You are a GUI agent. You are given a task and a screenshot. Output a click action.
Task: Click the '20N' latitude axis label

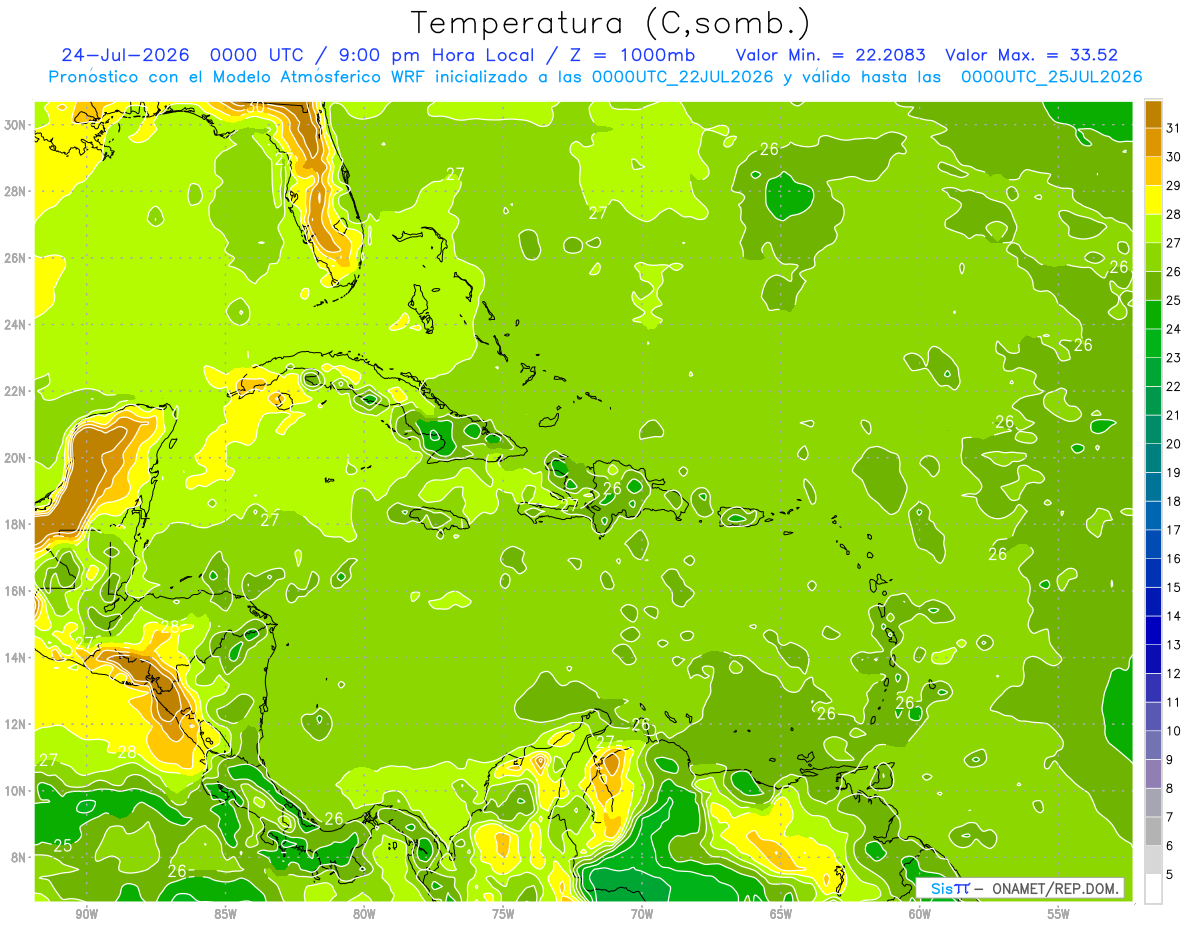[14, 458]
